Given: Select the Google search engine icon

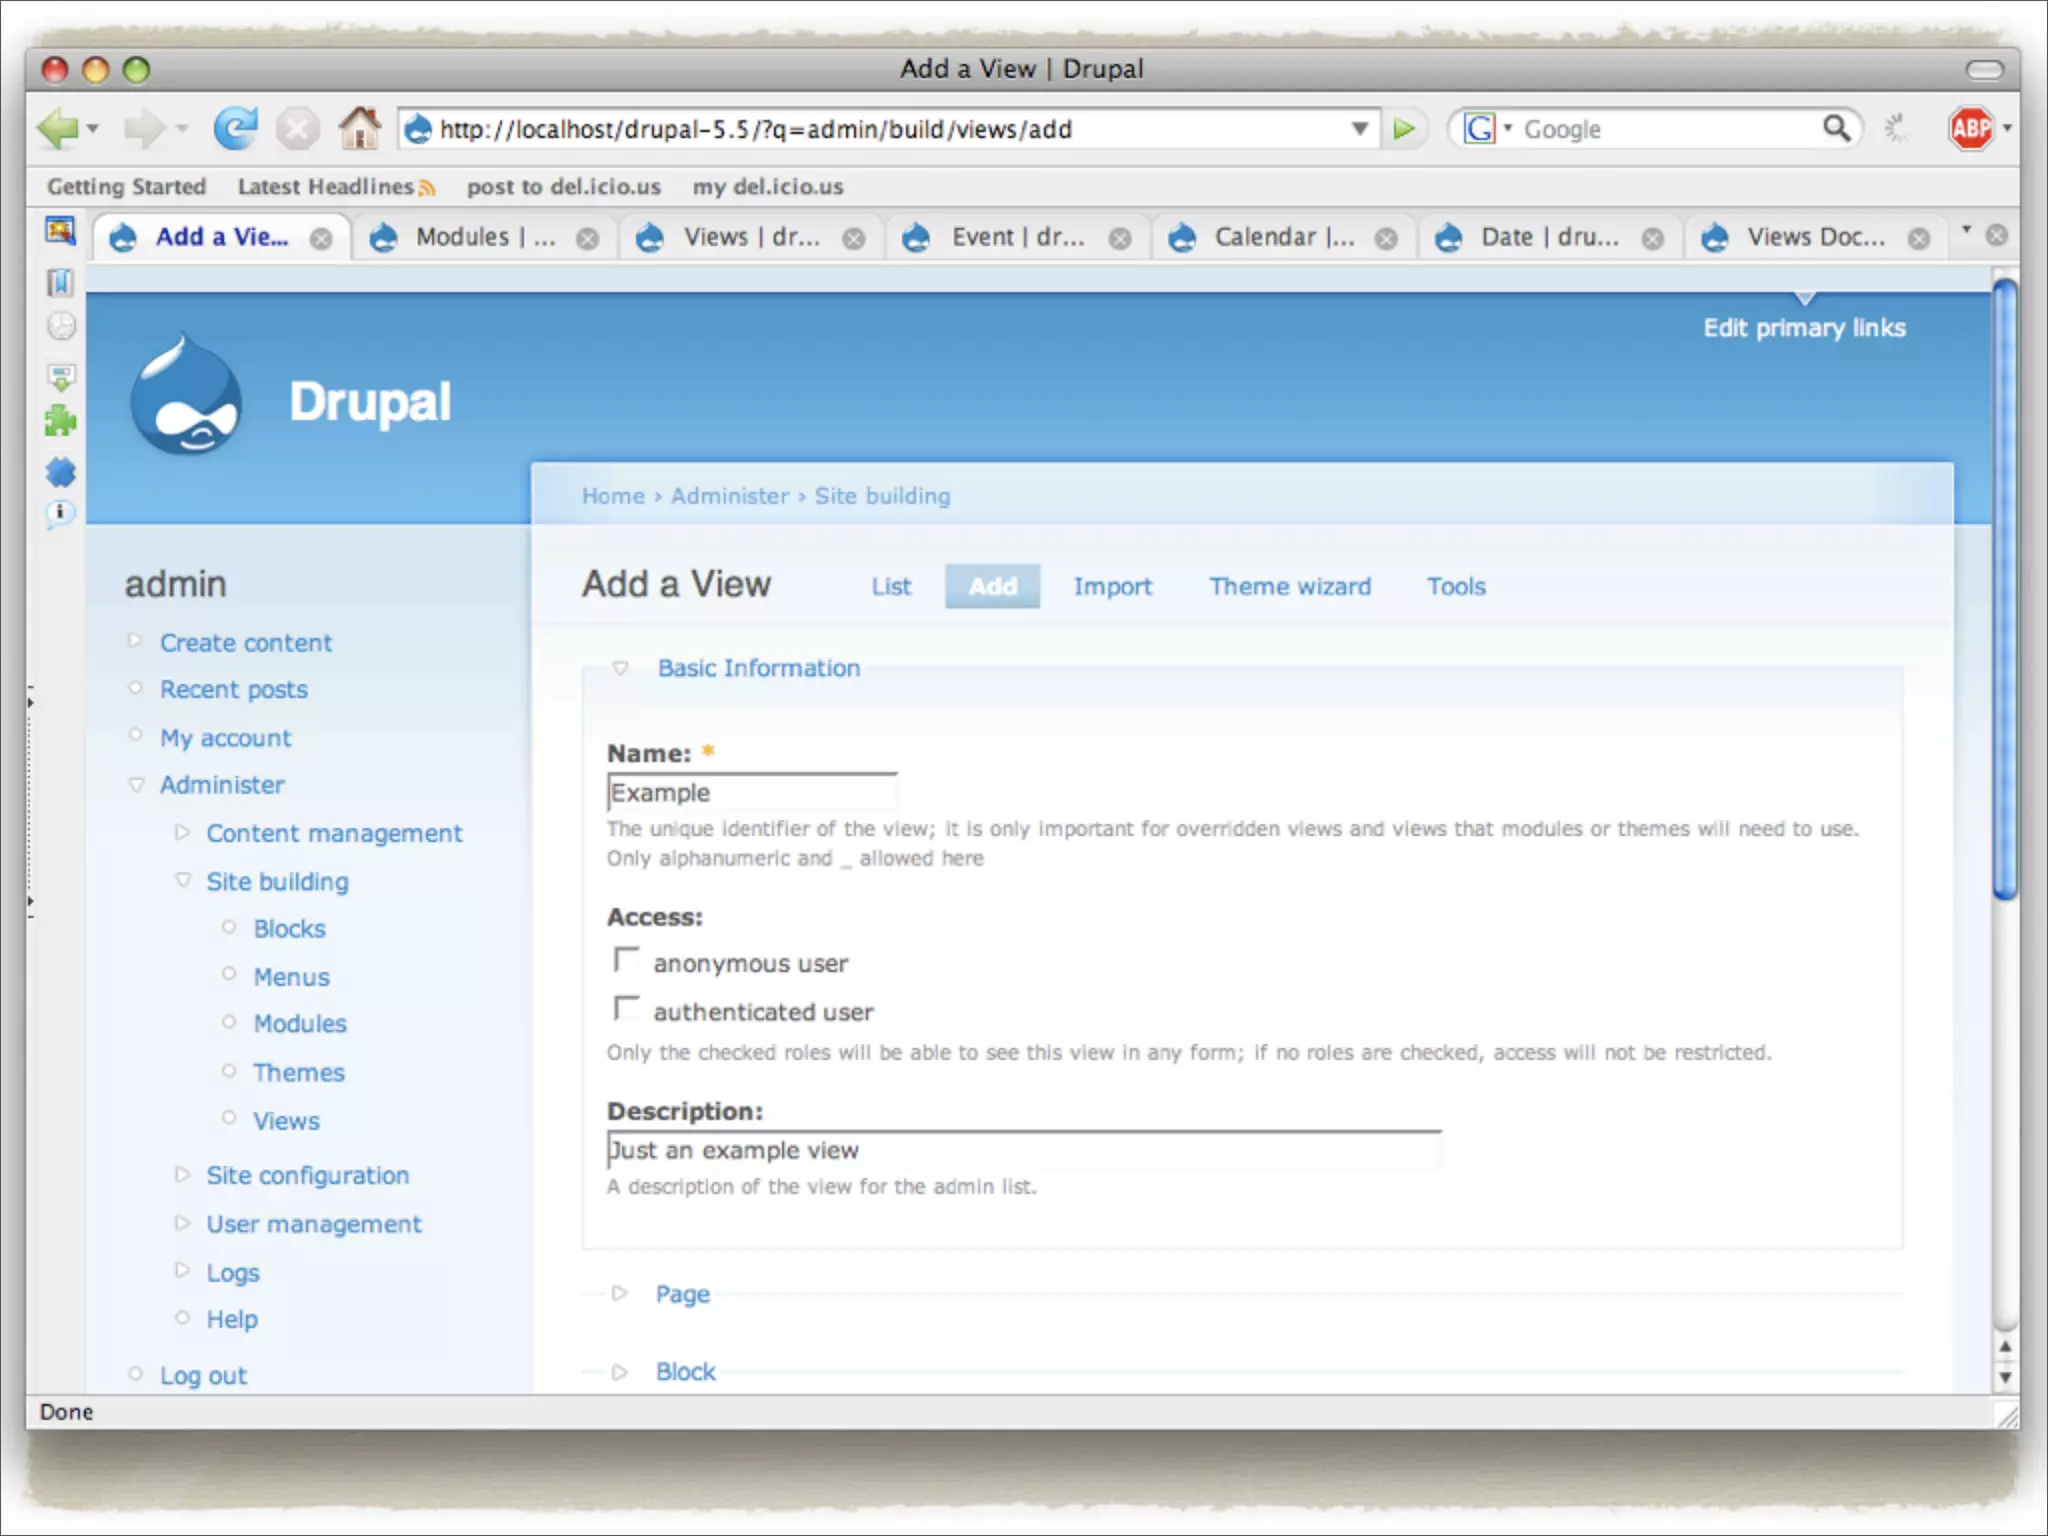Looking at the screenshot, I should 1479,128.
